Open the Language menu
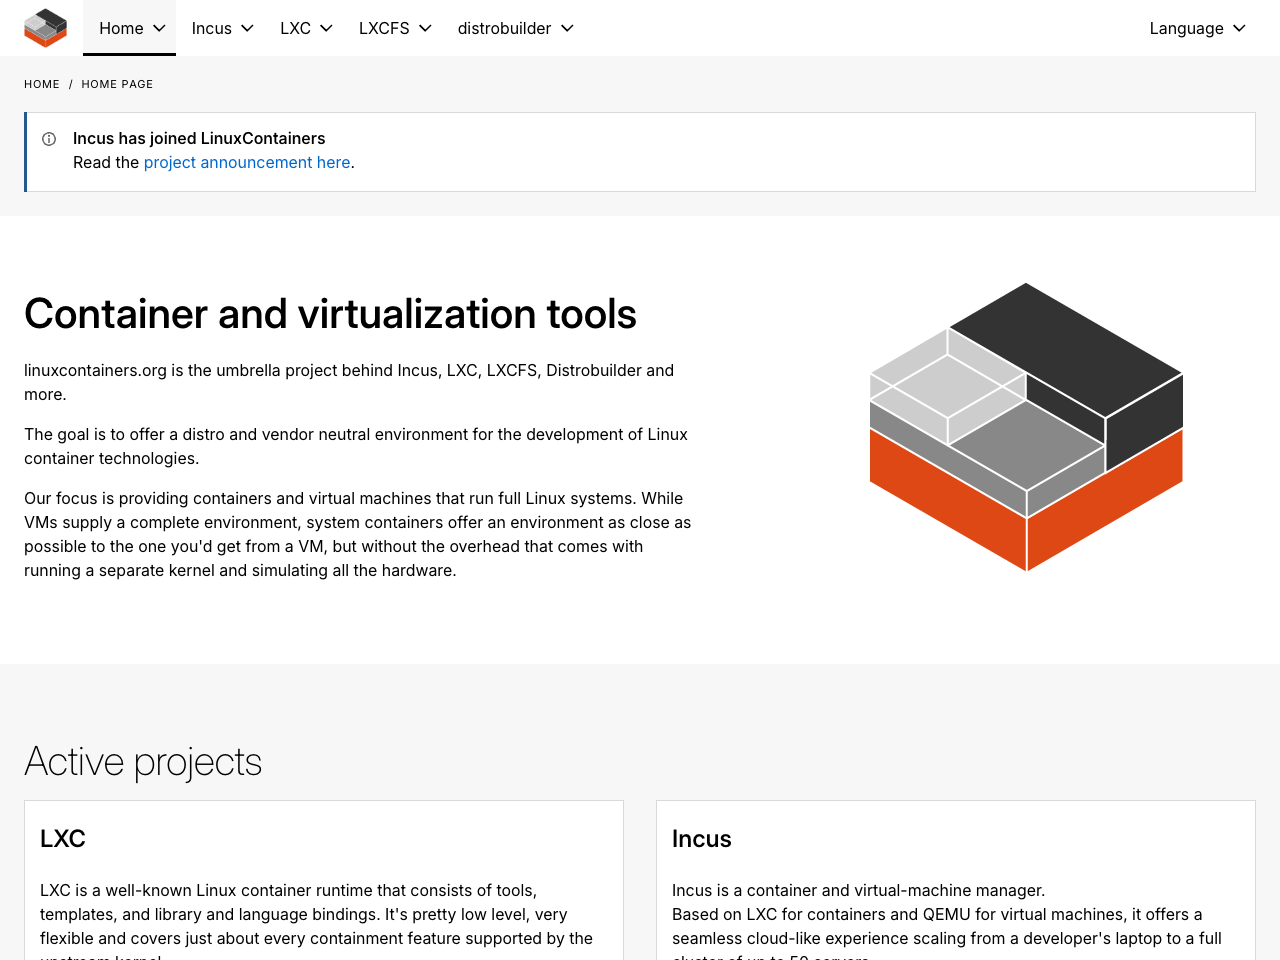The height and width of the screenshot is (960, 1280). point(1197,28)
